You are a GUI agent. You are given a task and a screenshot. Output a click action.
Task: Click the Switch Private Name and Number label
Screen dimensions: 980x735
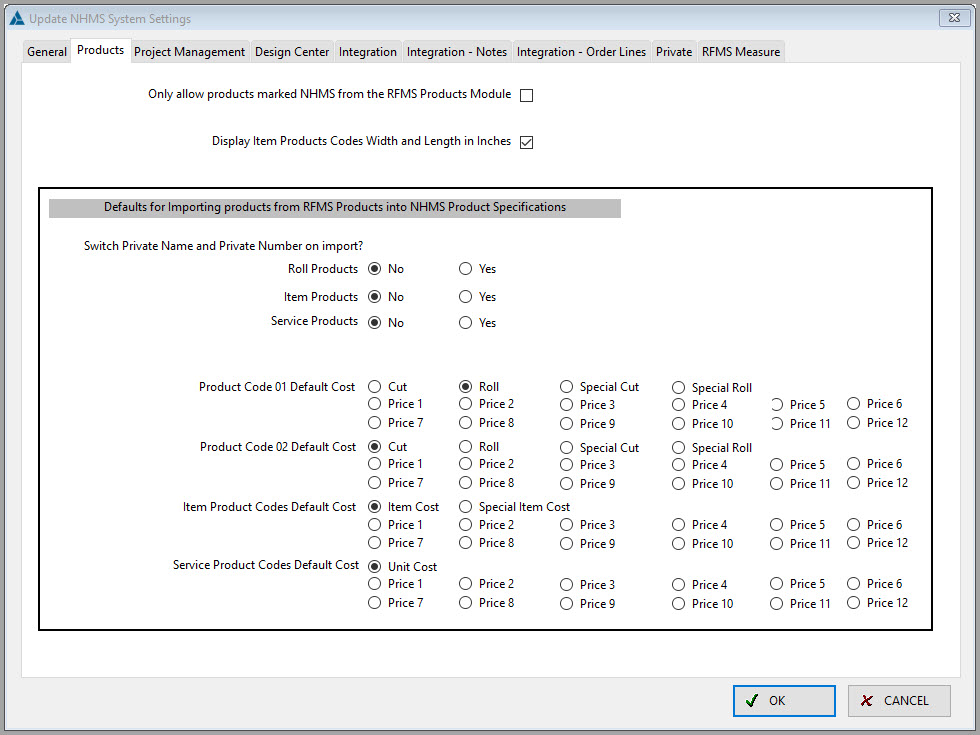[x=223, y=246]
